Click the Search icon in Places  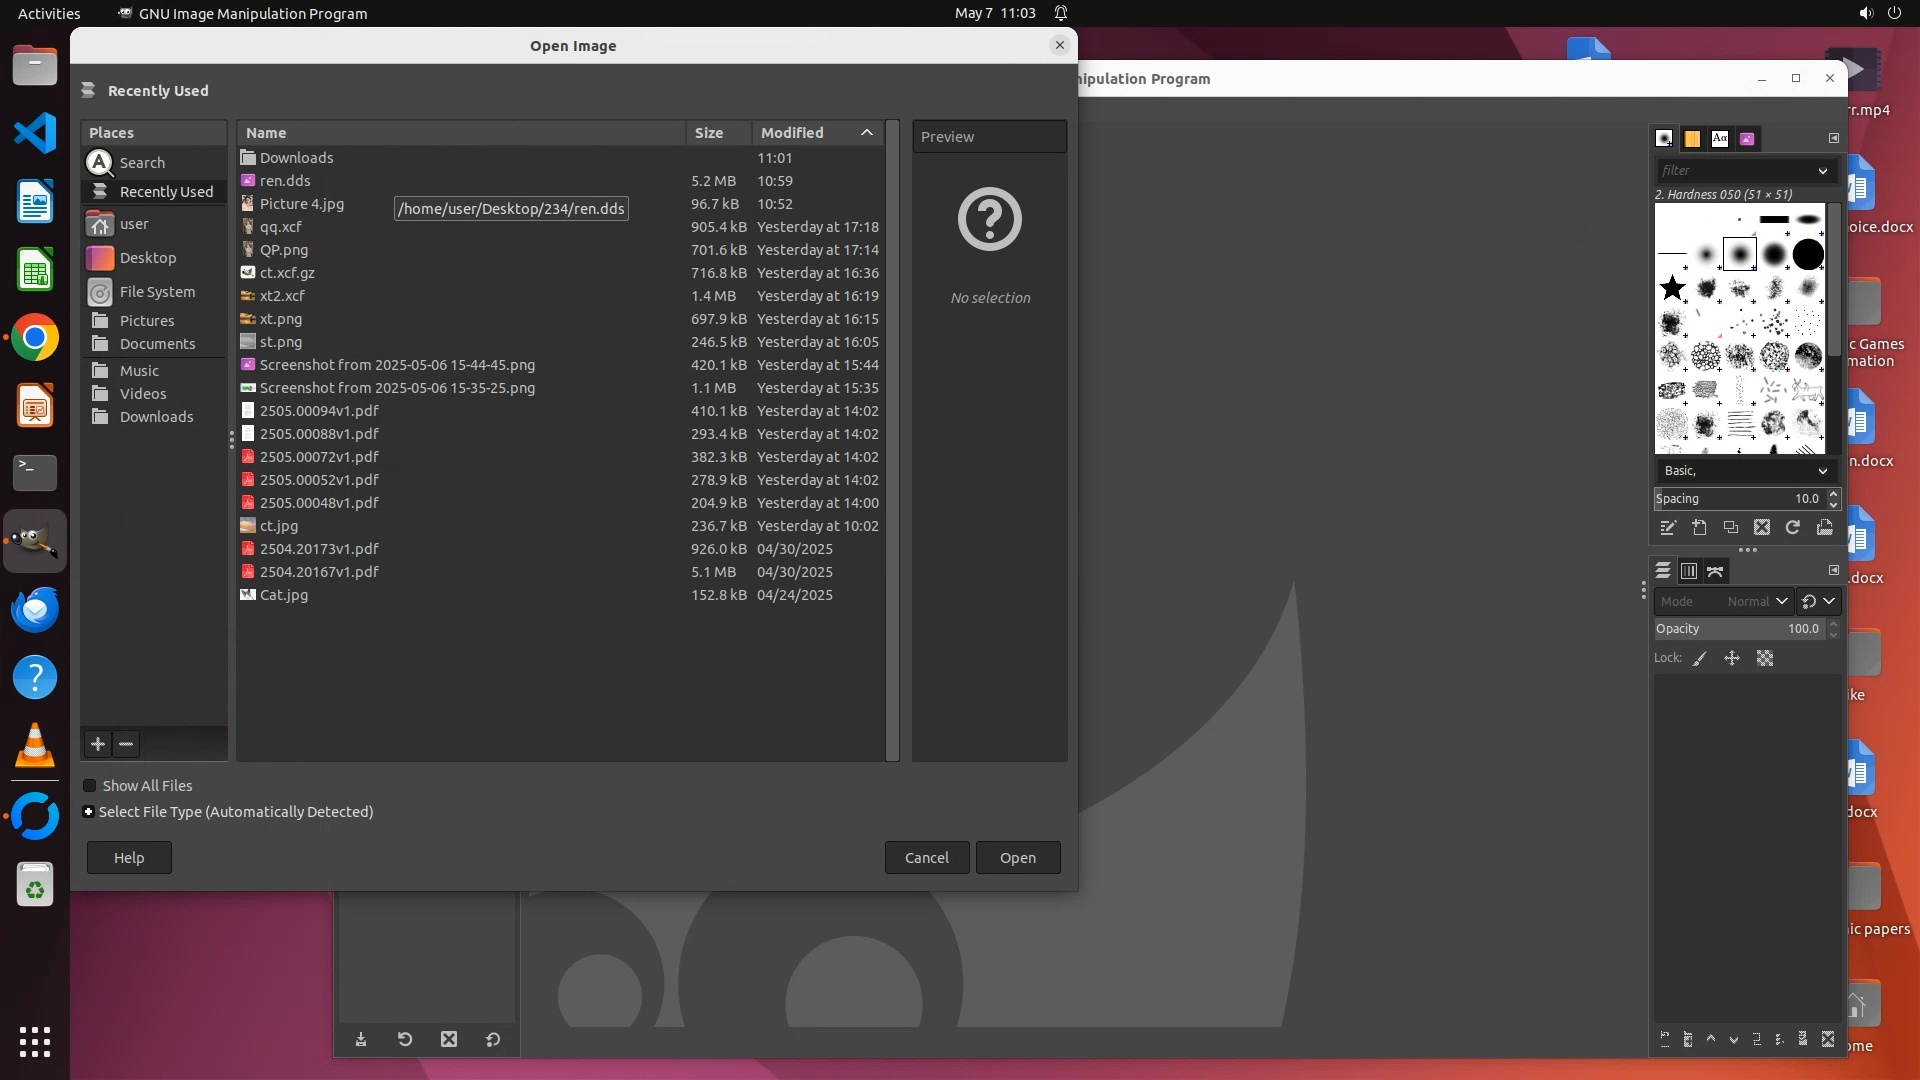100,163
